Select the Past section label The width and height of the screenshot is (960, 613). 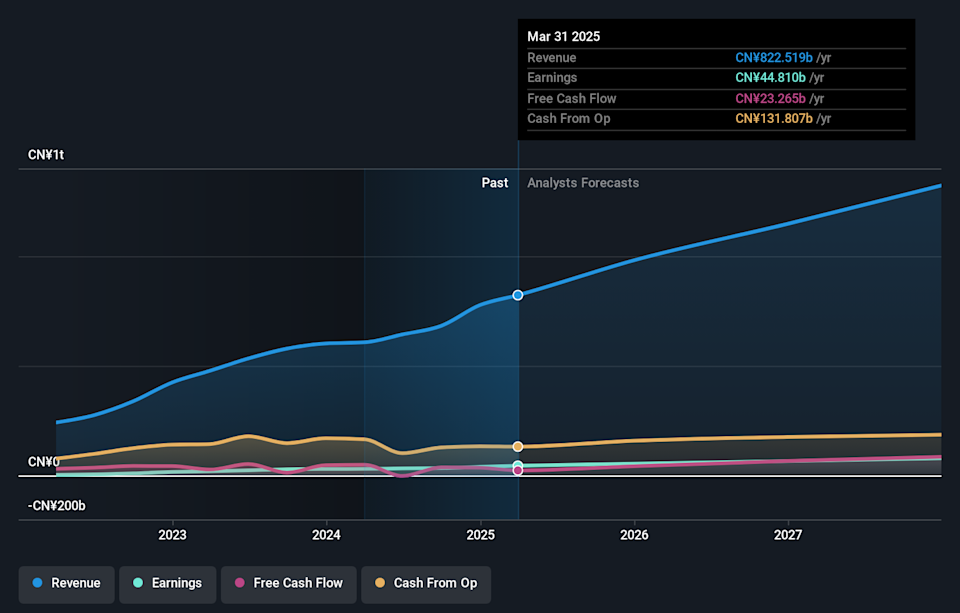coord(494,183)
